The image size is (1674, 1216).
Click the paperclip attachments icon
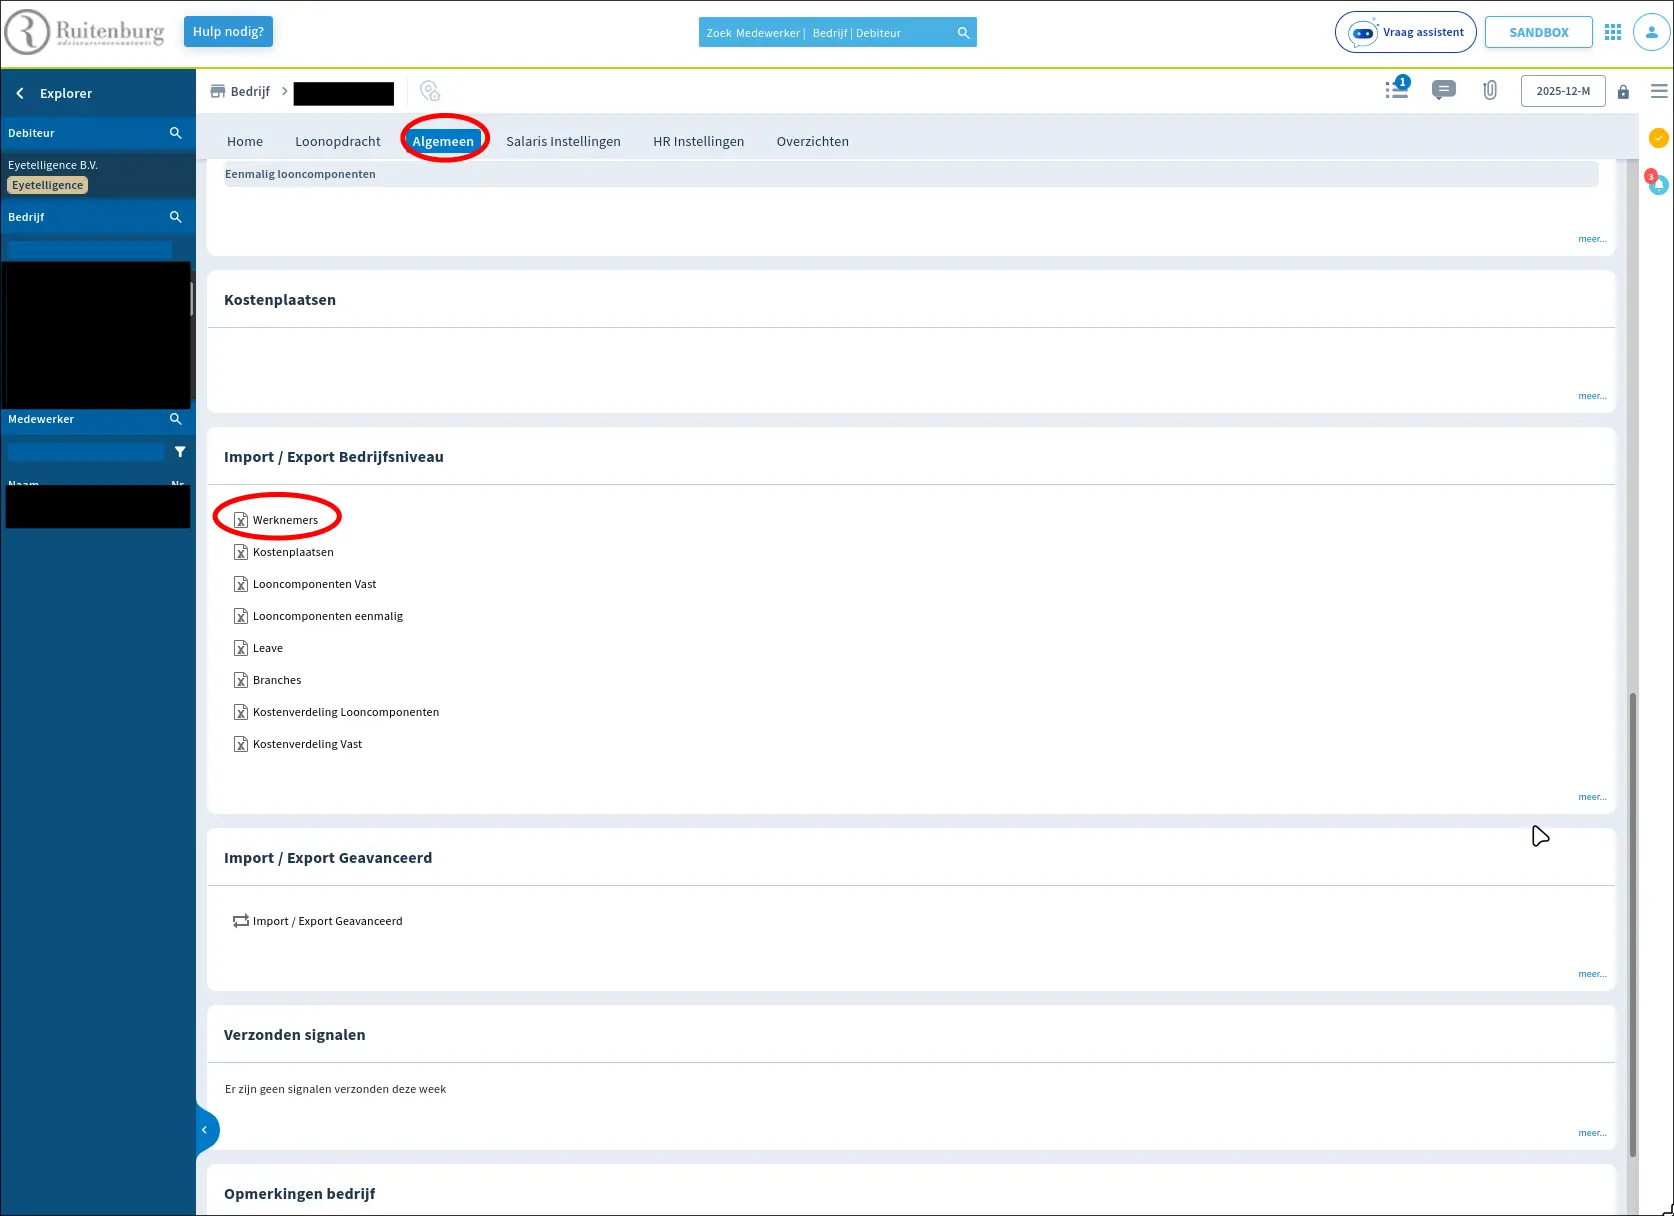tap(1490, 91)
